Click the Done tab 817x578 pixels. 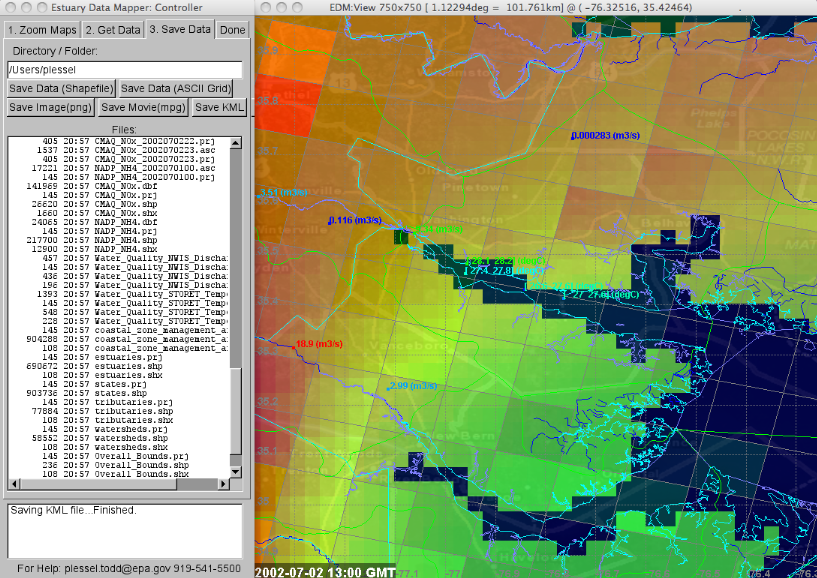[x=232, y=29]
